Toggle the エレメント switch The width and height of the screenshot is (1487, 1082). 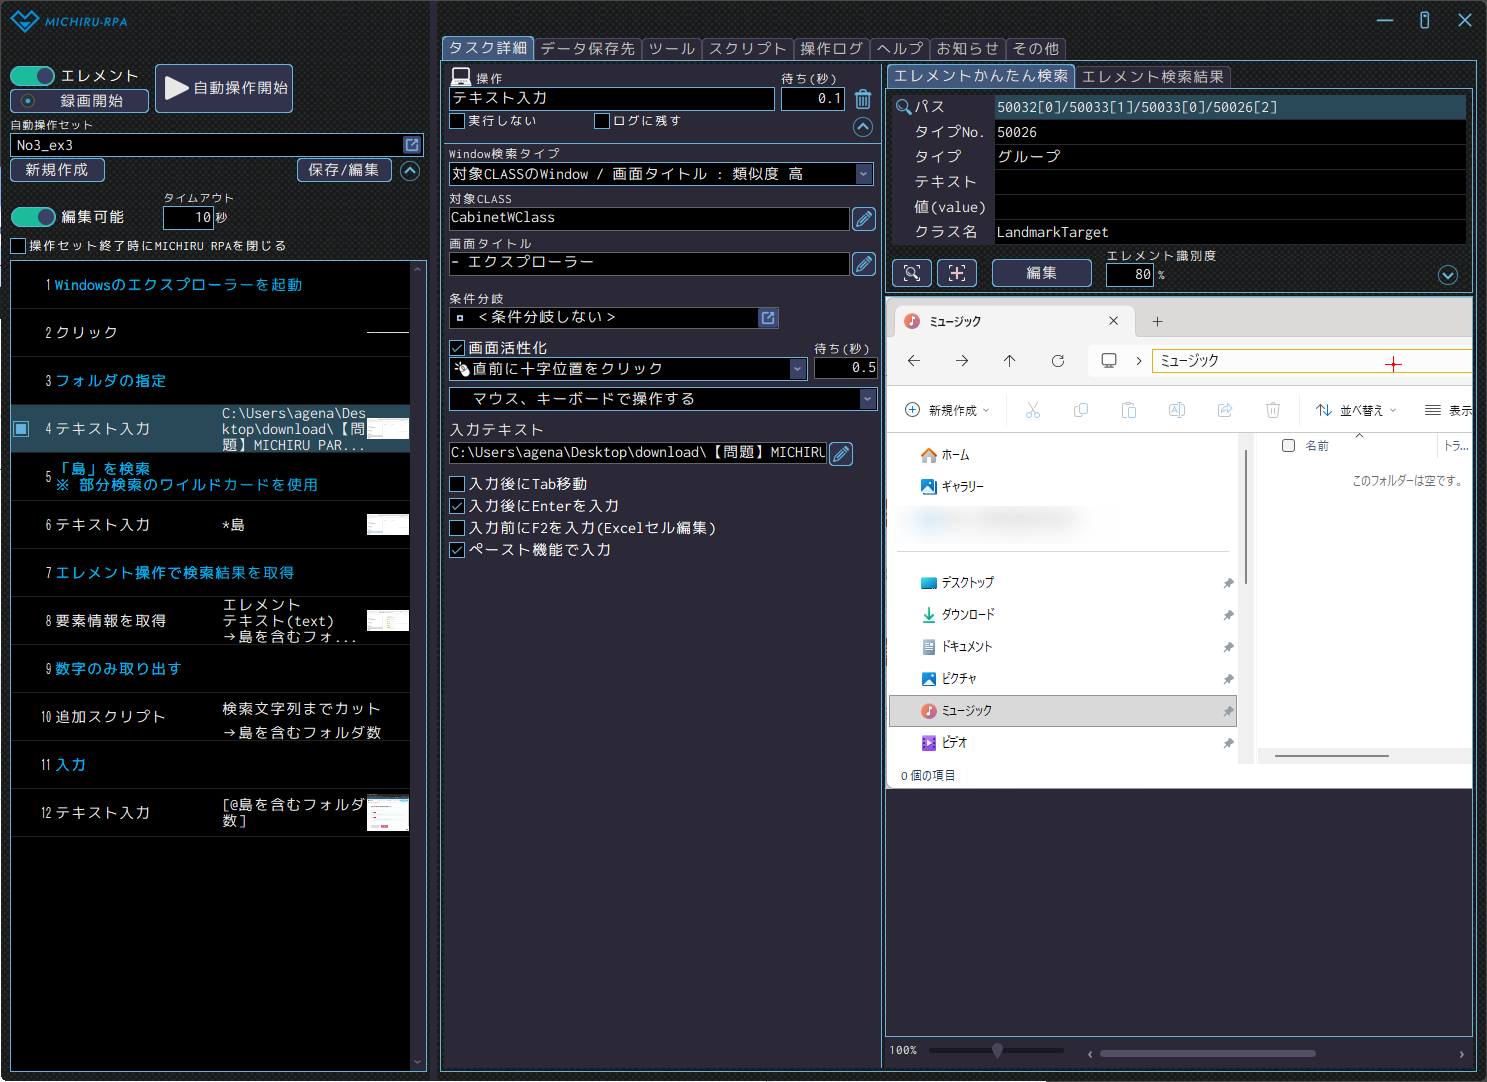click(33, 76)
